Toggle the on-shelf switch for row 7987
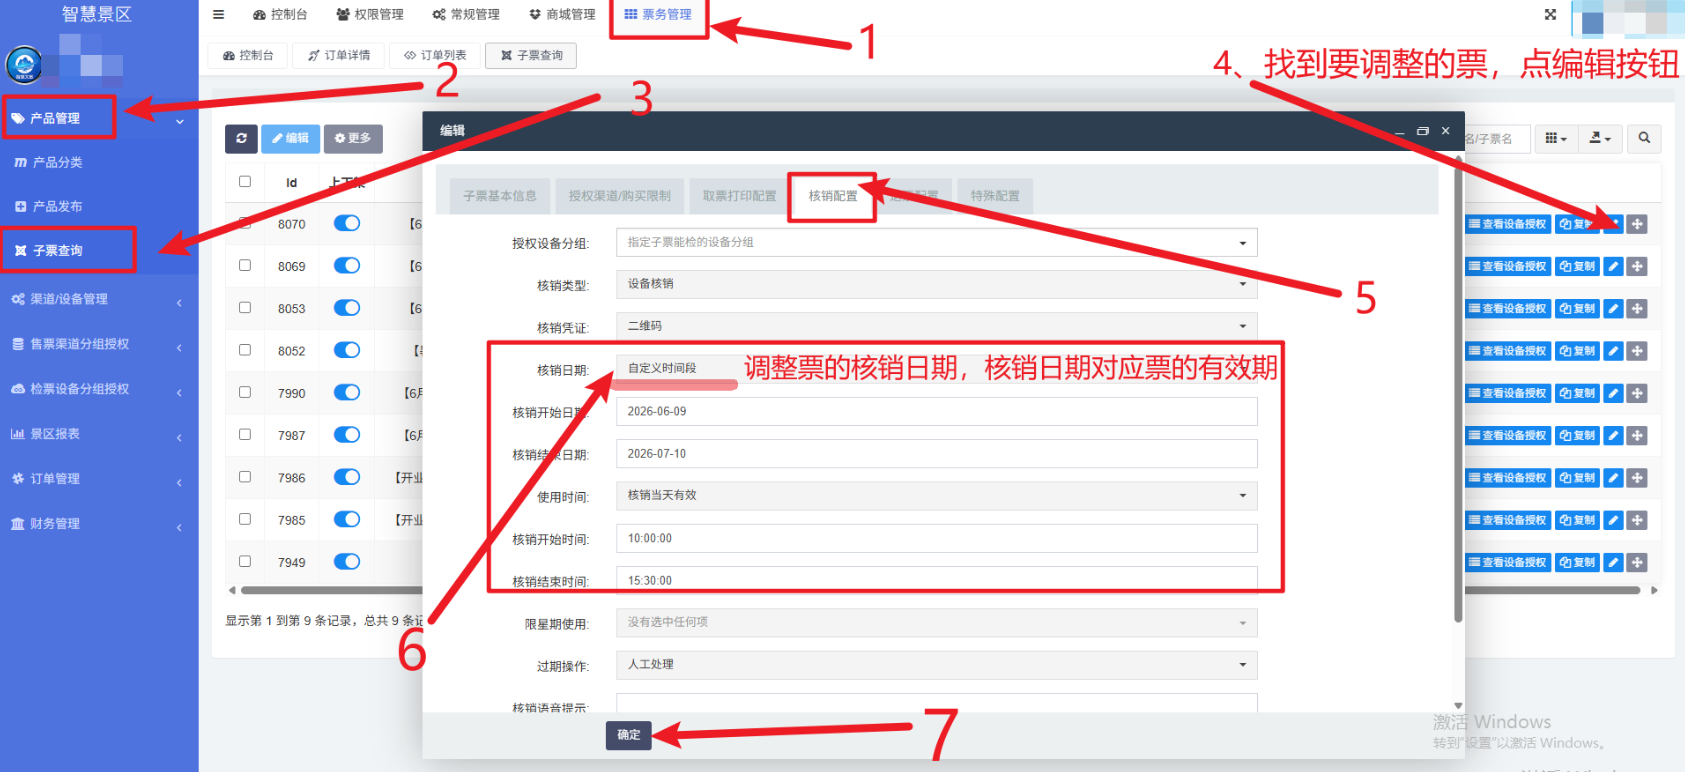Screen dimensions: 1685x772 coord(347,434)
